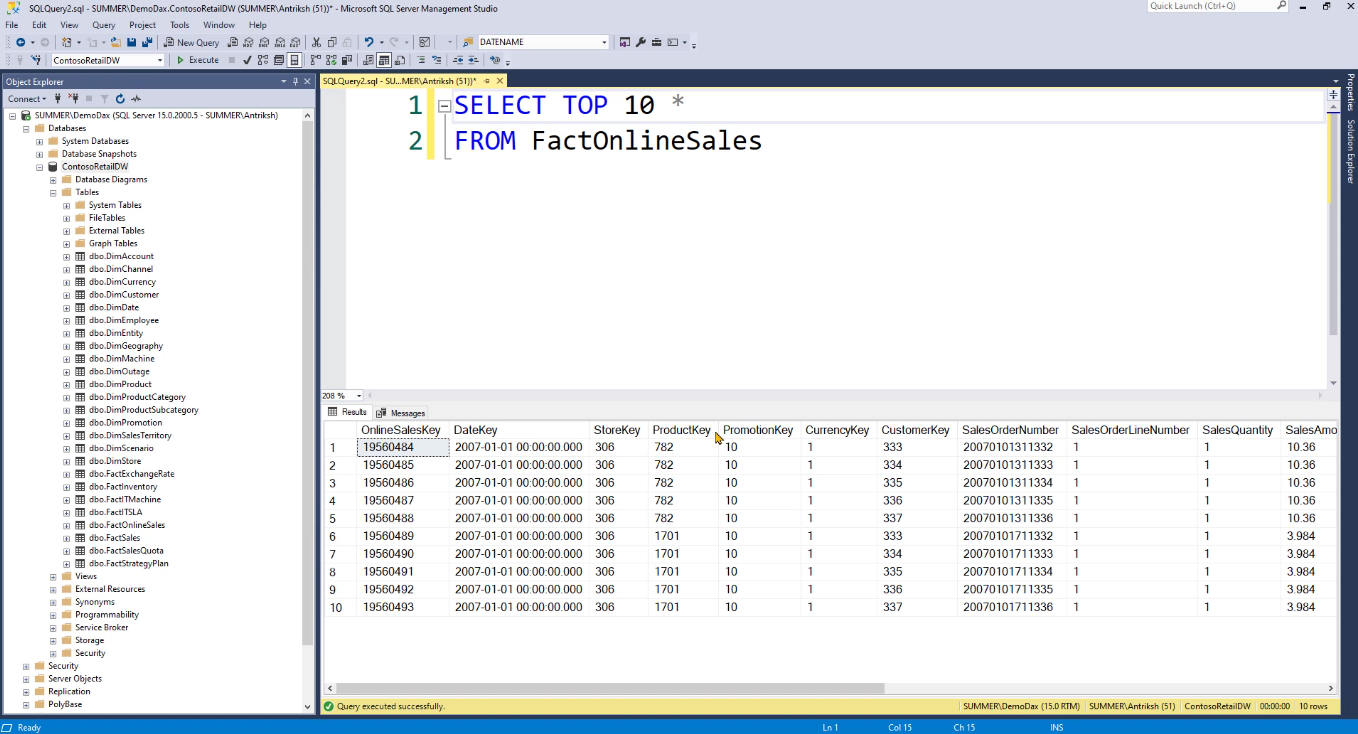Expand the System Databases node
This screenshot has height=734, width=1358.
click(39, 141)
